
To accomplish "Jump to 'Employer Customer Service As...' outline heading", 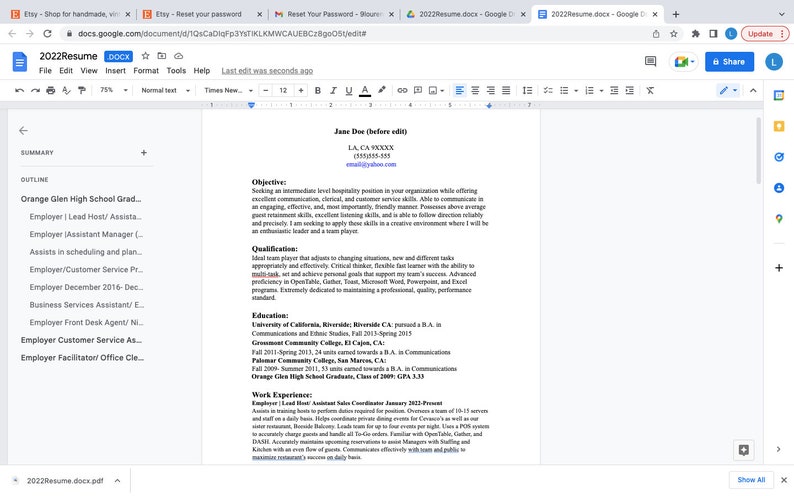I will (x=81, y=340).
